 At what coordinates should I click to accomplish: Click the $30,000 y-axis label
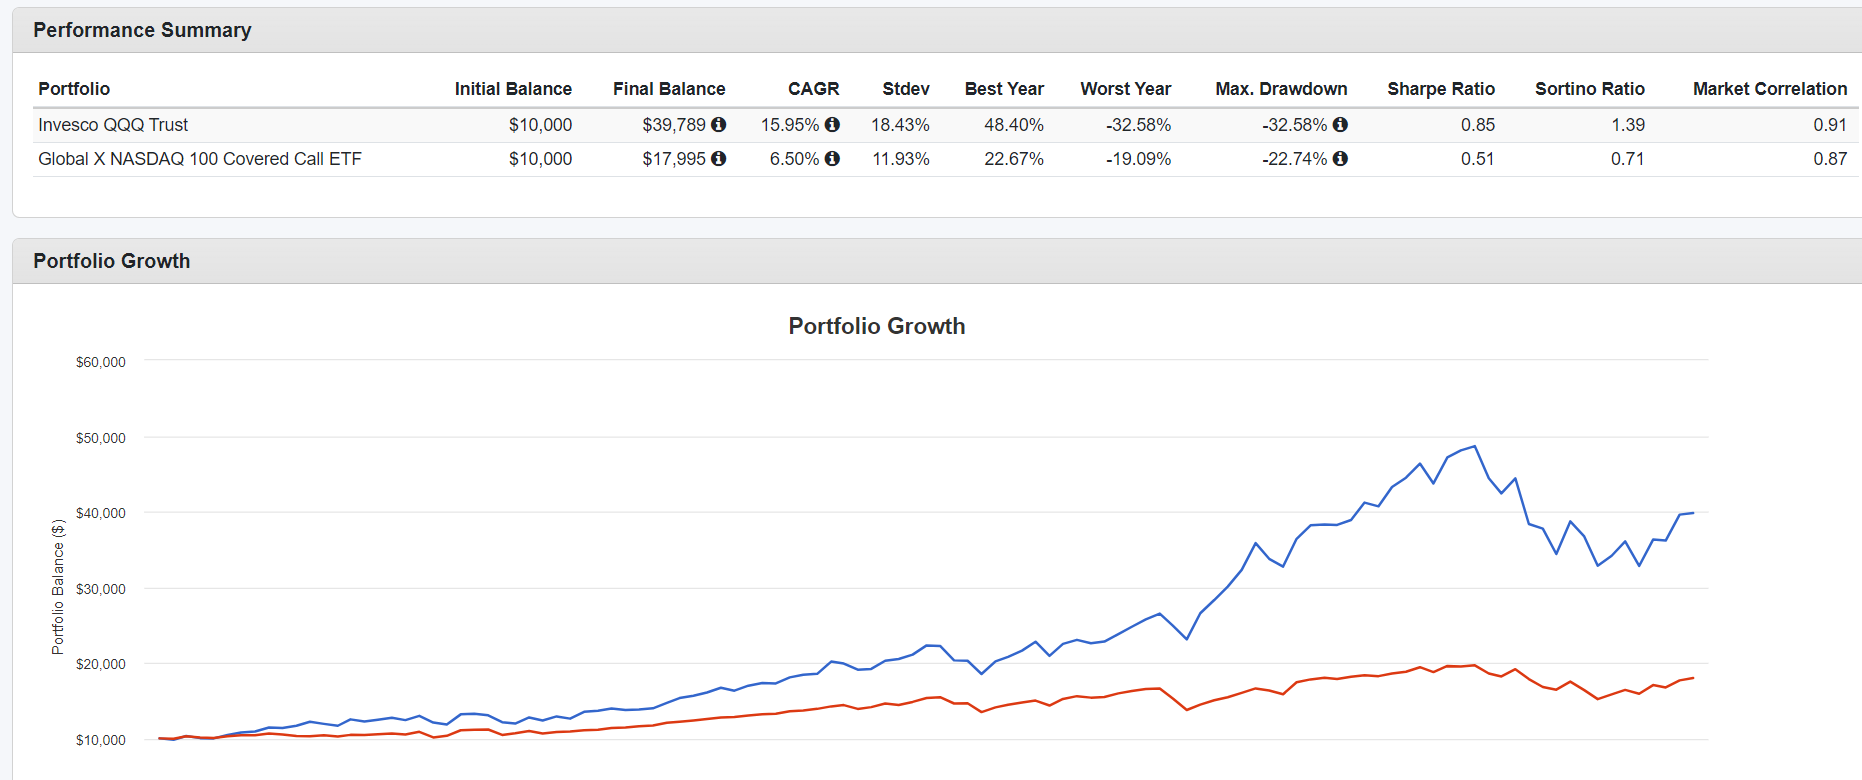pos(101,589)
